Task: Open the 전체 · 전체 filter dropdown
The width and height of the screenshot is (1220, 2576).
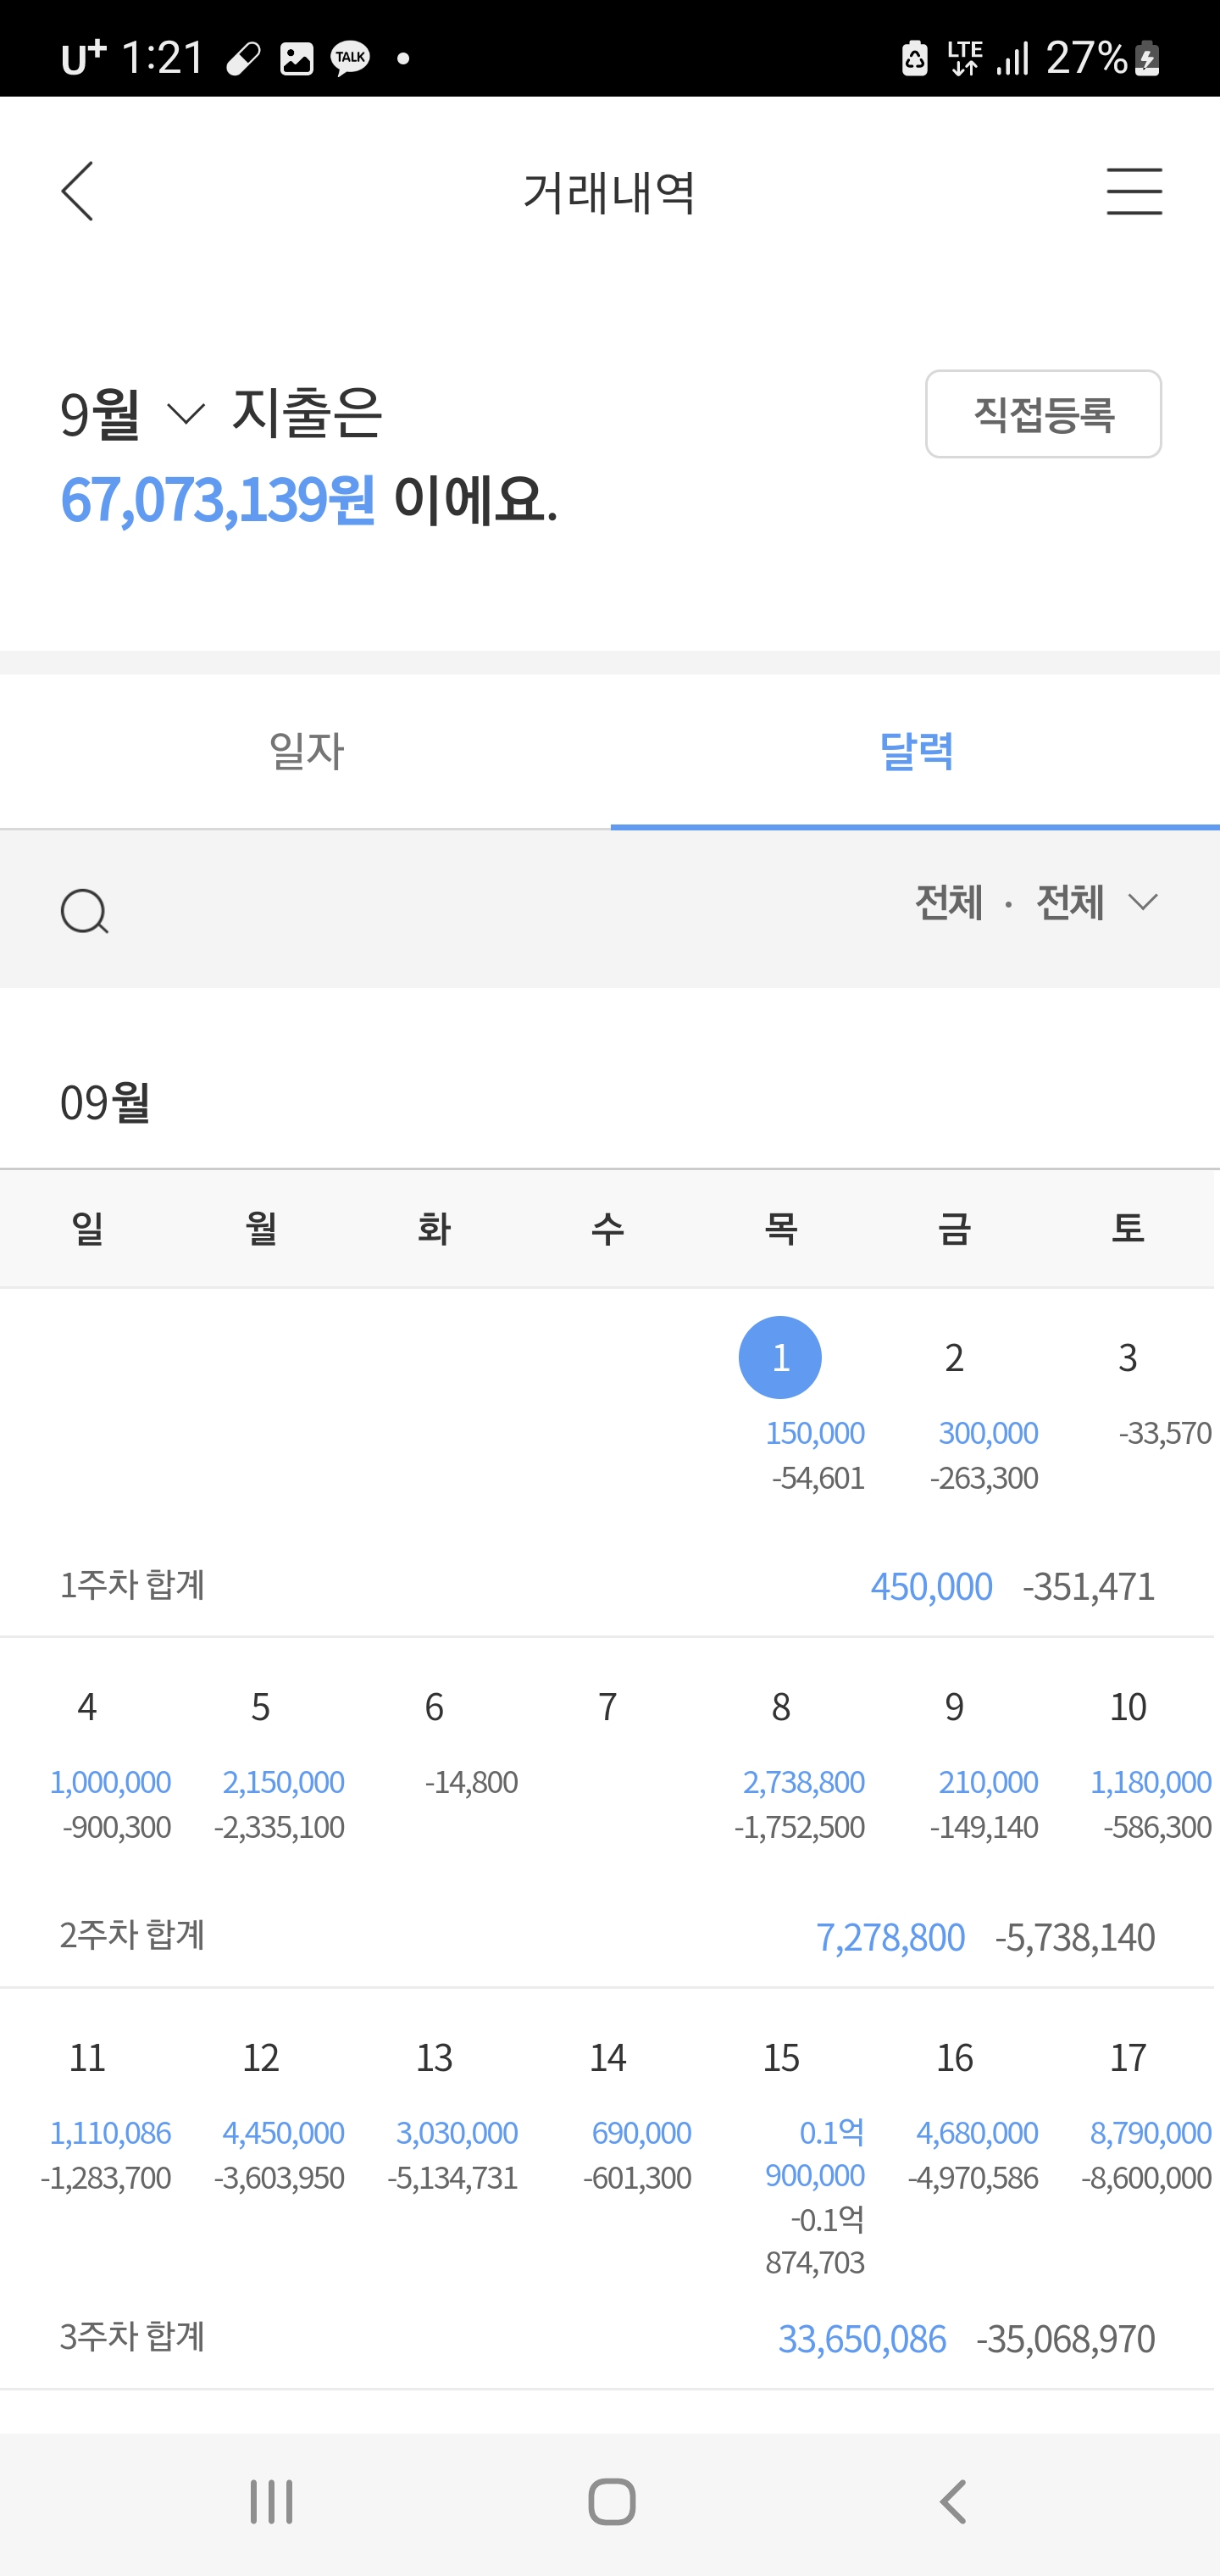Action: [x=1036, y=902]
